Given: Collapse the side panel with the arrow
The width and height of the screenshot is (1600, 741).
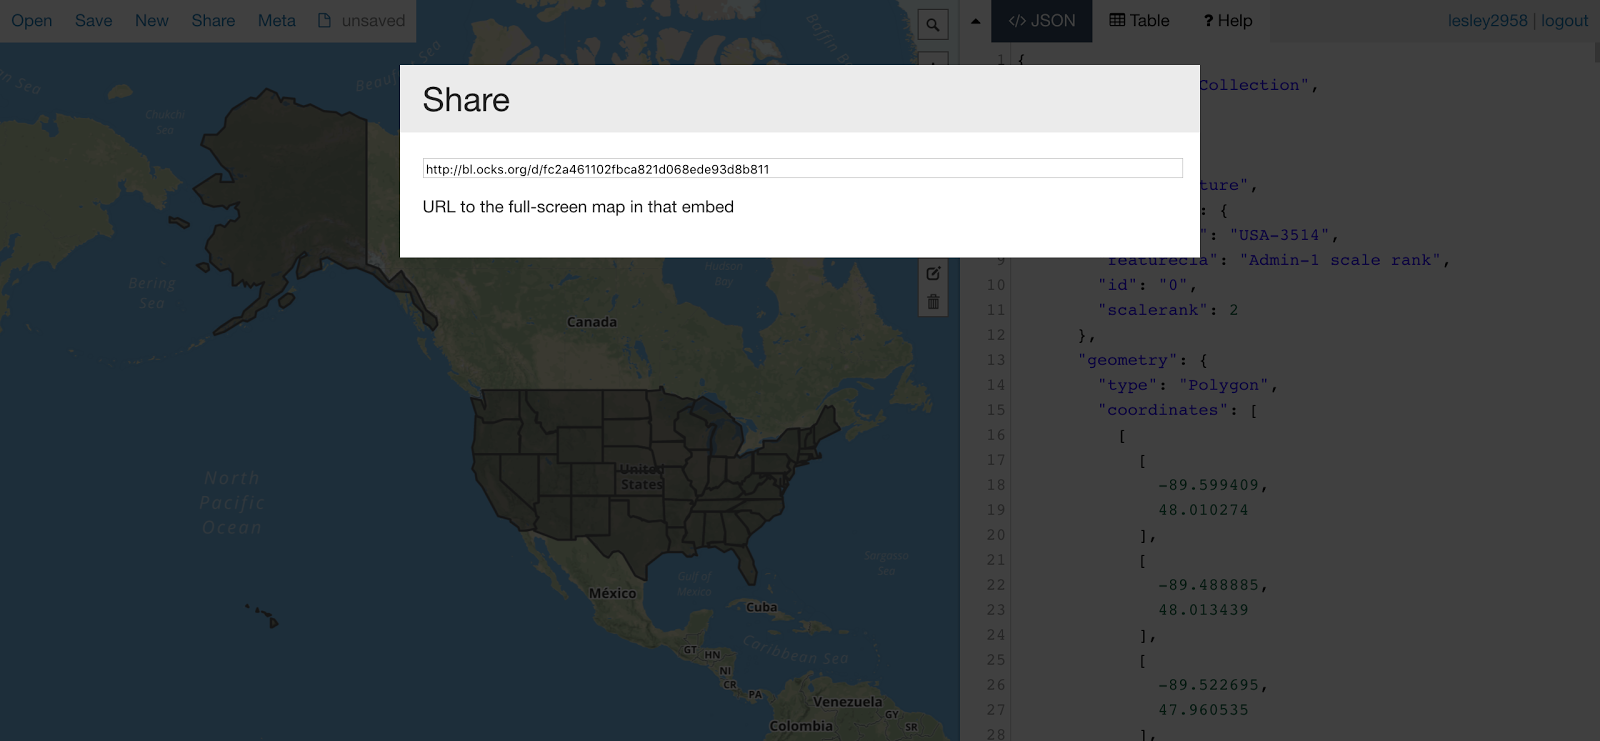Looking at the screenshot, I should coord(975,21).
